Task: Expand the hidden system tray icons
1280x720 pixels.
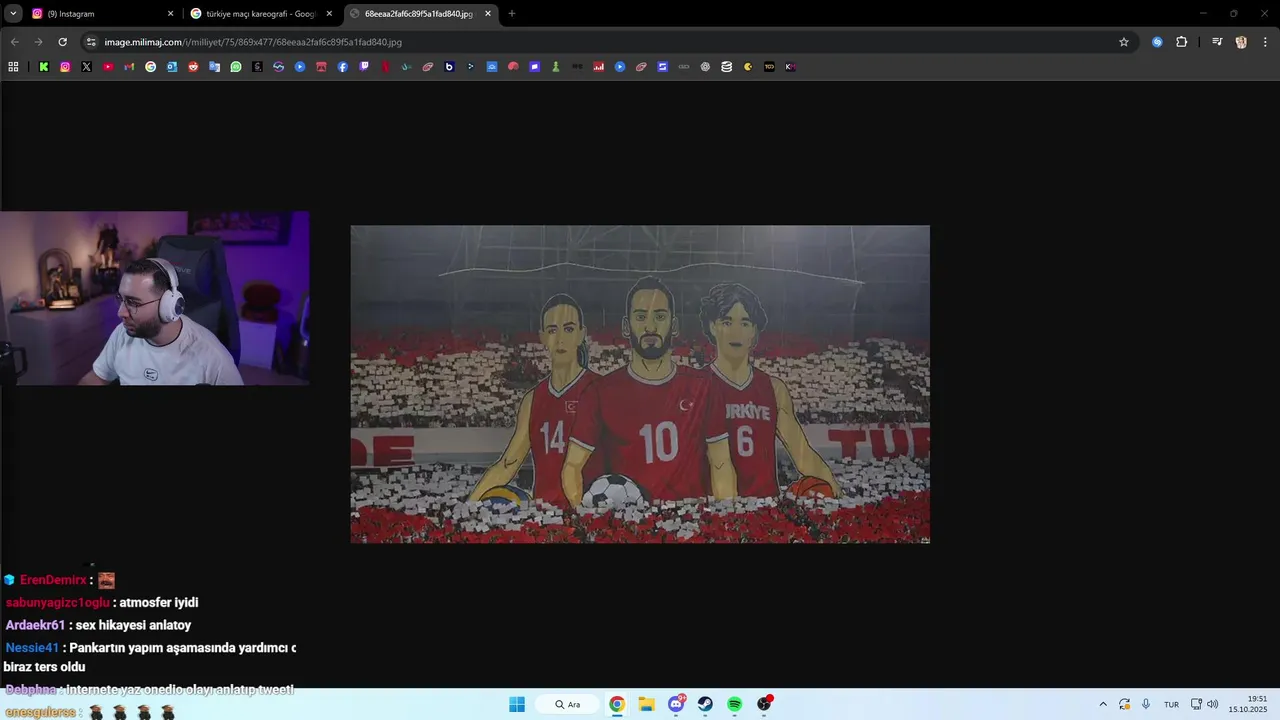Action: [x=1103, y=704]
